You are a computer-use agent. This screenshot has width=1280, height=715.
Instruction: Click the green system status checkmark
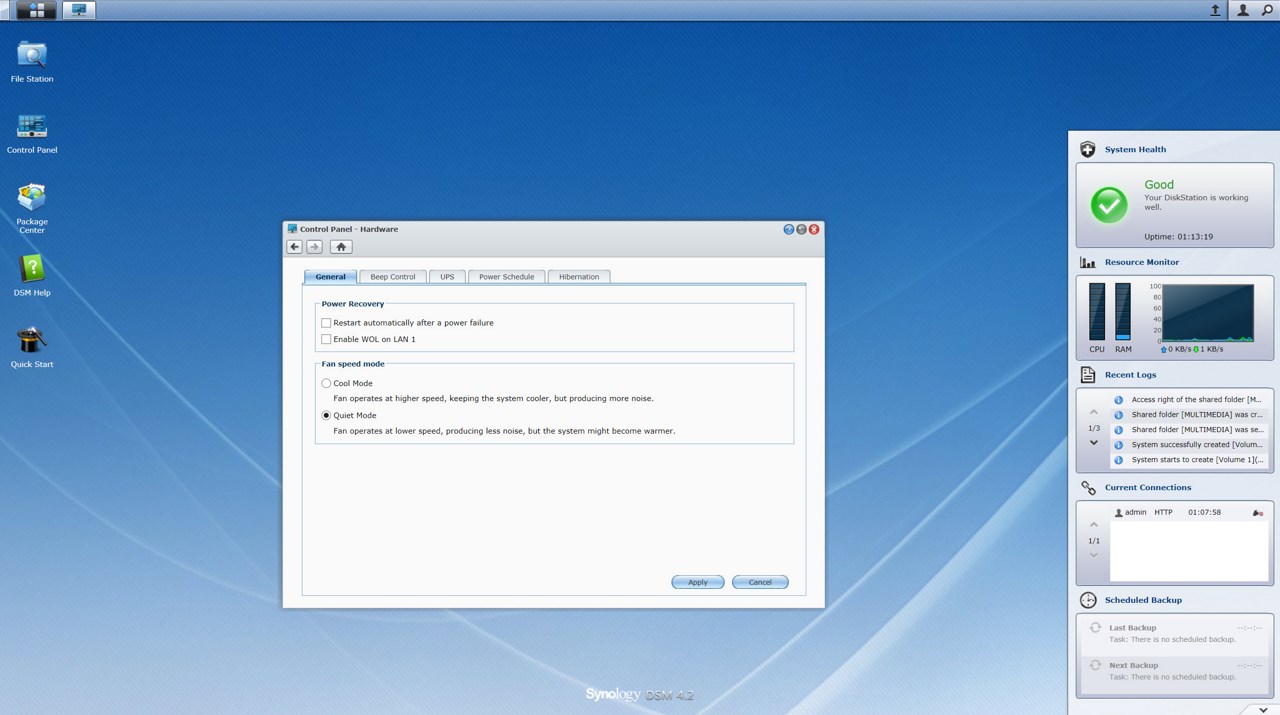(x=1108, y=205)
